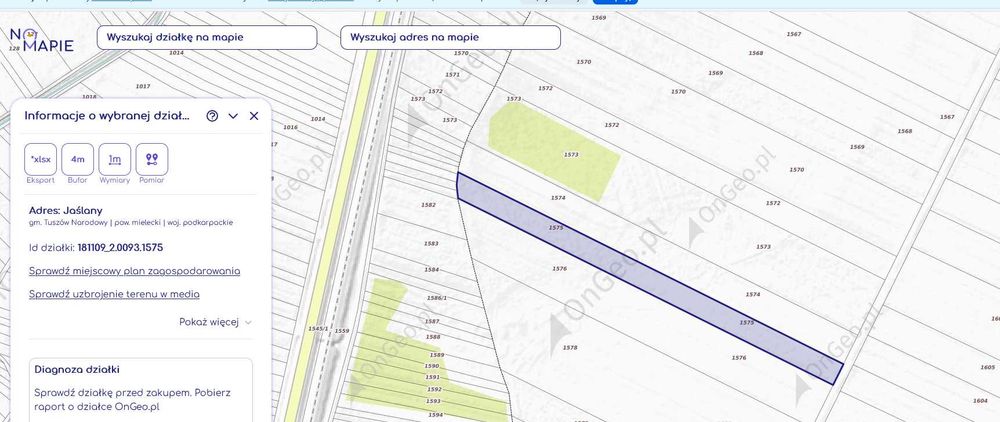Select parcel 1584 on the map
1000x422 pixels.
point(432,270)
